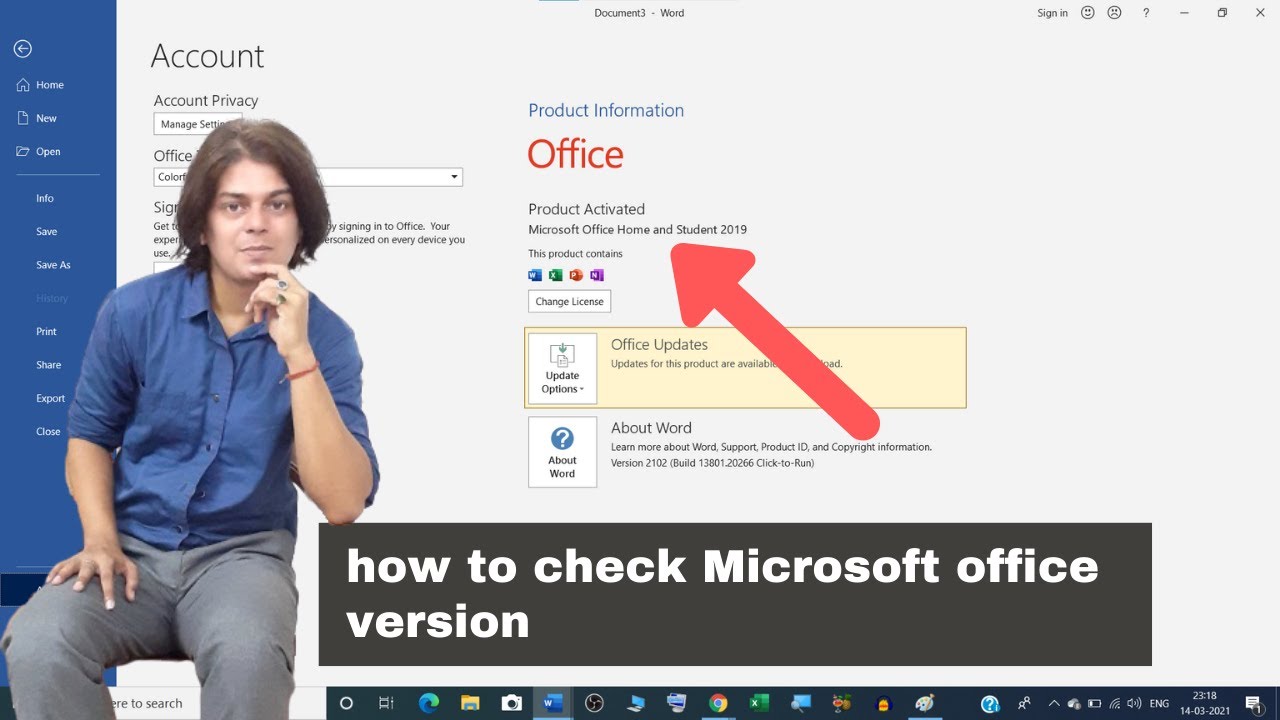This screenshot has width=1280, height=720.
Task: Click ENG language indicator
Action: tap(1159, 704)
